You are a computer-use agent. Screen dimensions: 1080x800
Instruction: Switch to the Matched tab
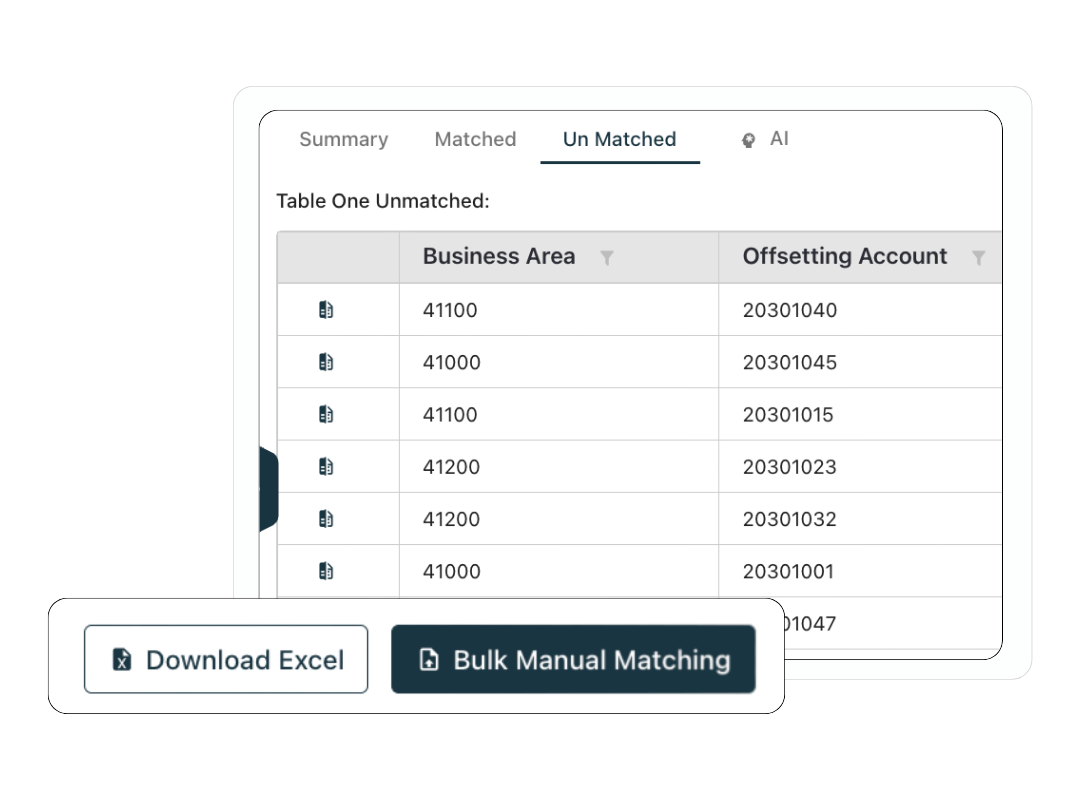tap(475, 139)
